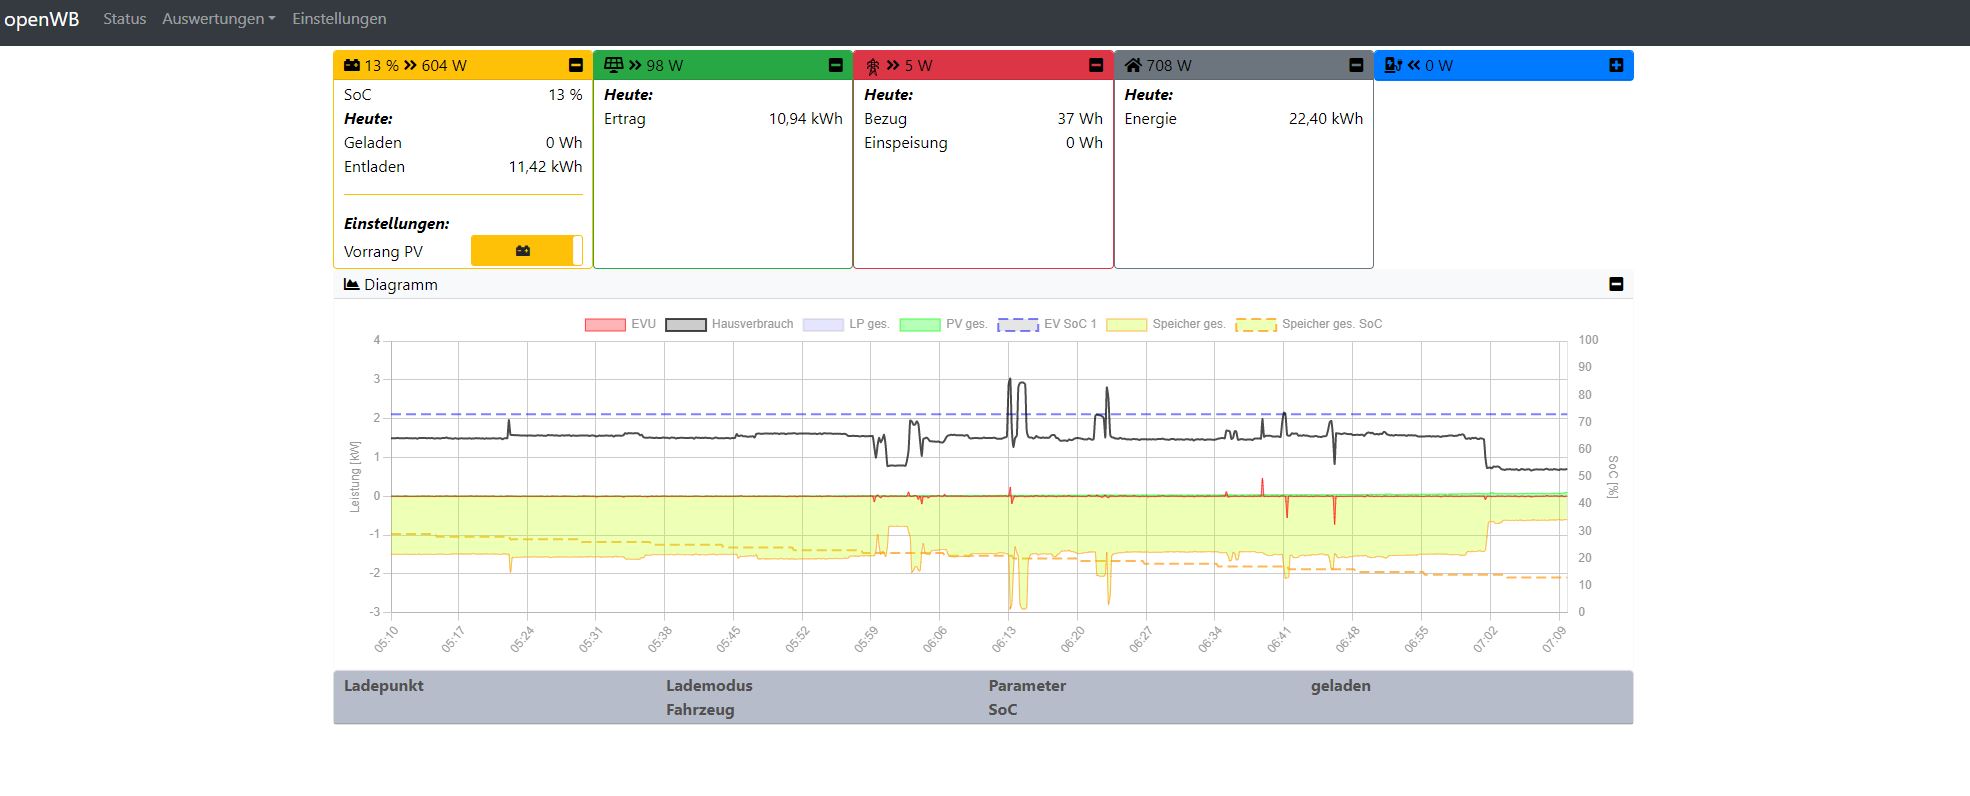Collapse the PV yield card
Viewport: 1970px width, 796px height.
[835, 65]
